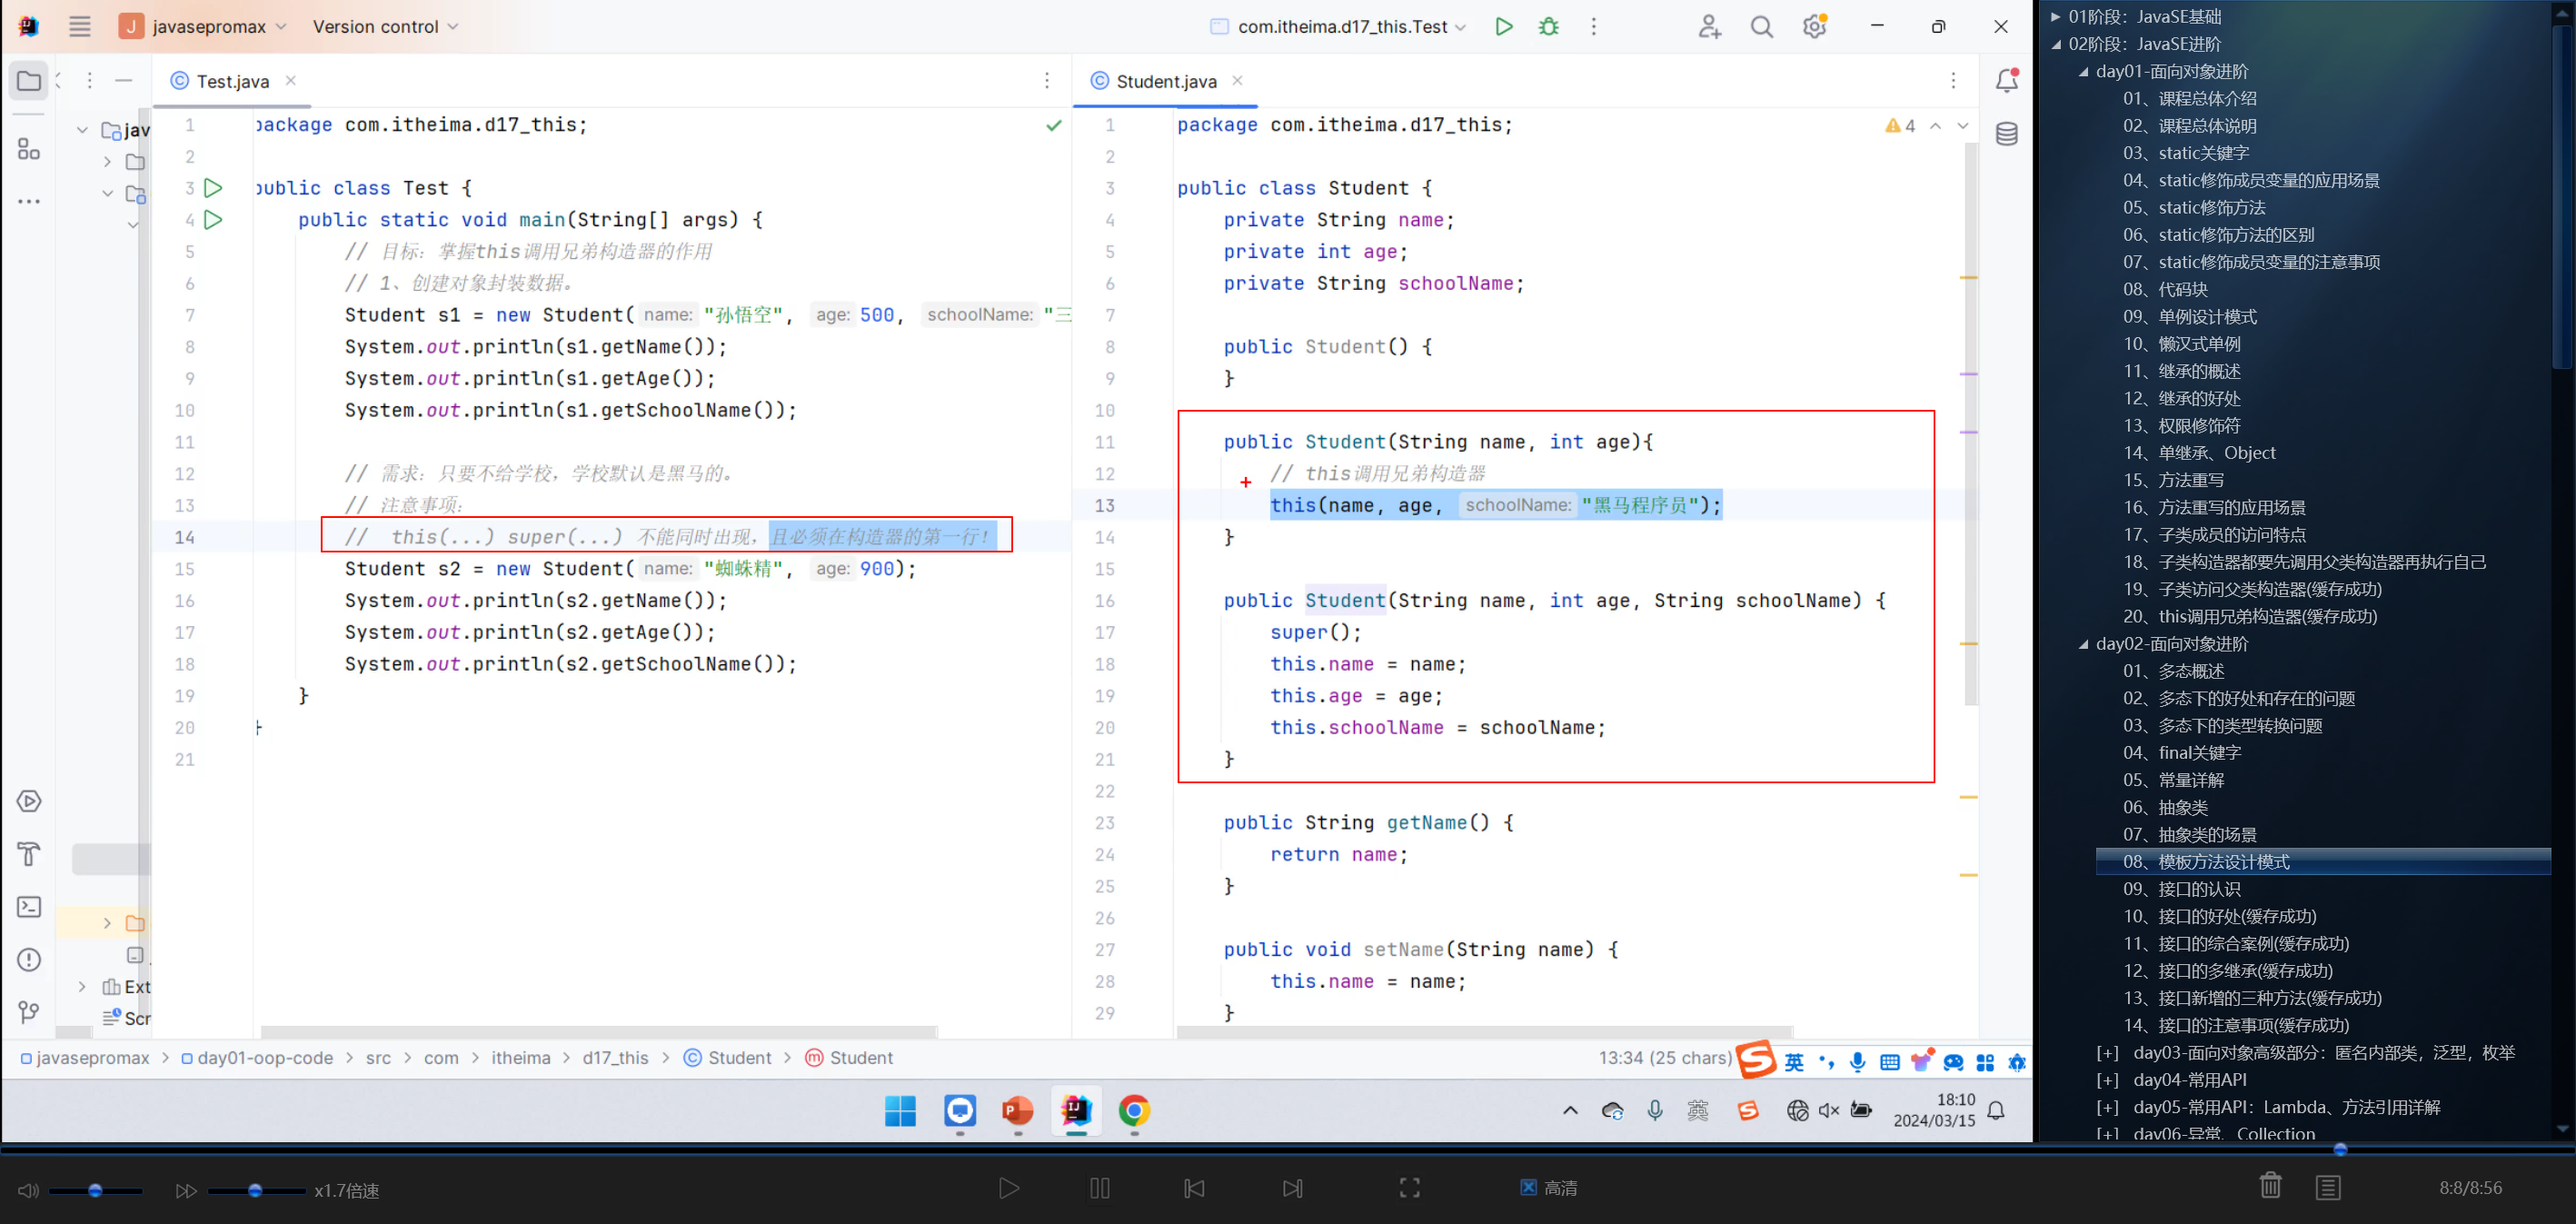This screenshot has height=1224, width=2576.
Task: Click the green Run button in toolbar
Action: [x=1503, y=27]
